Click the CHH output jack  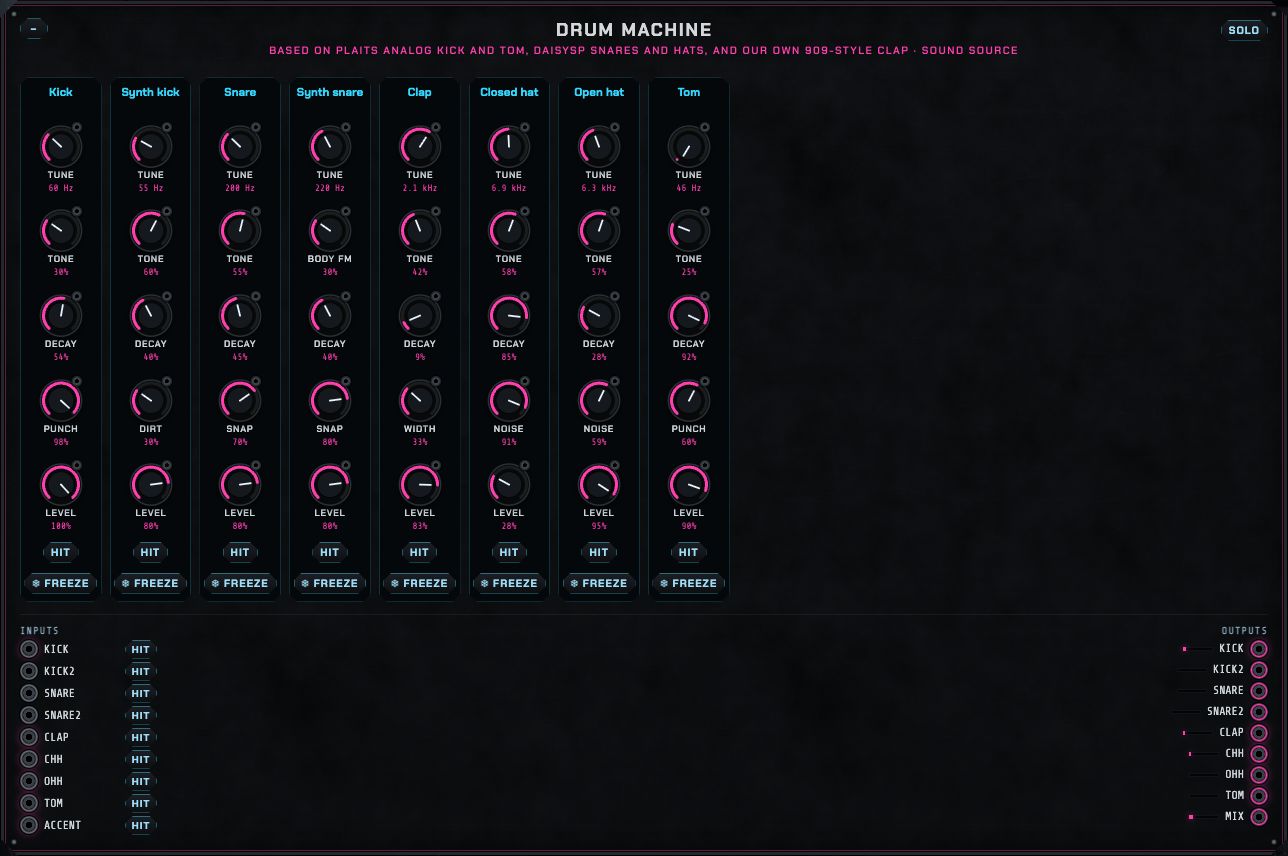pyautogui.click(x=1259, y=754)
